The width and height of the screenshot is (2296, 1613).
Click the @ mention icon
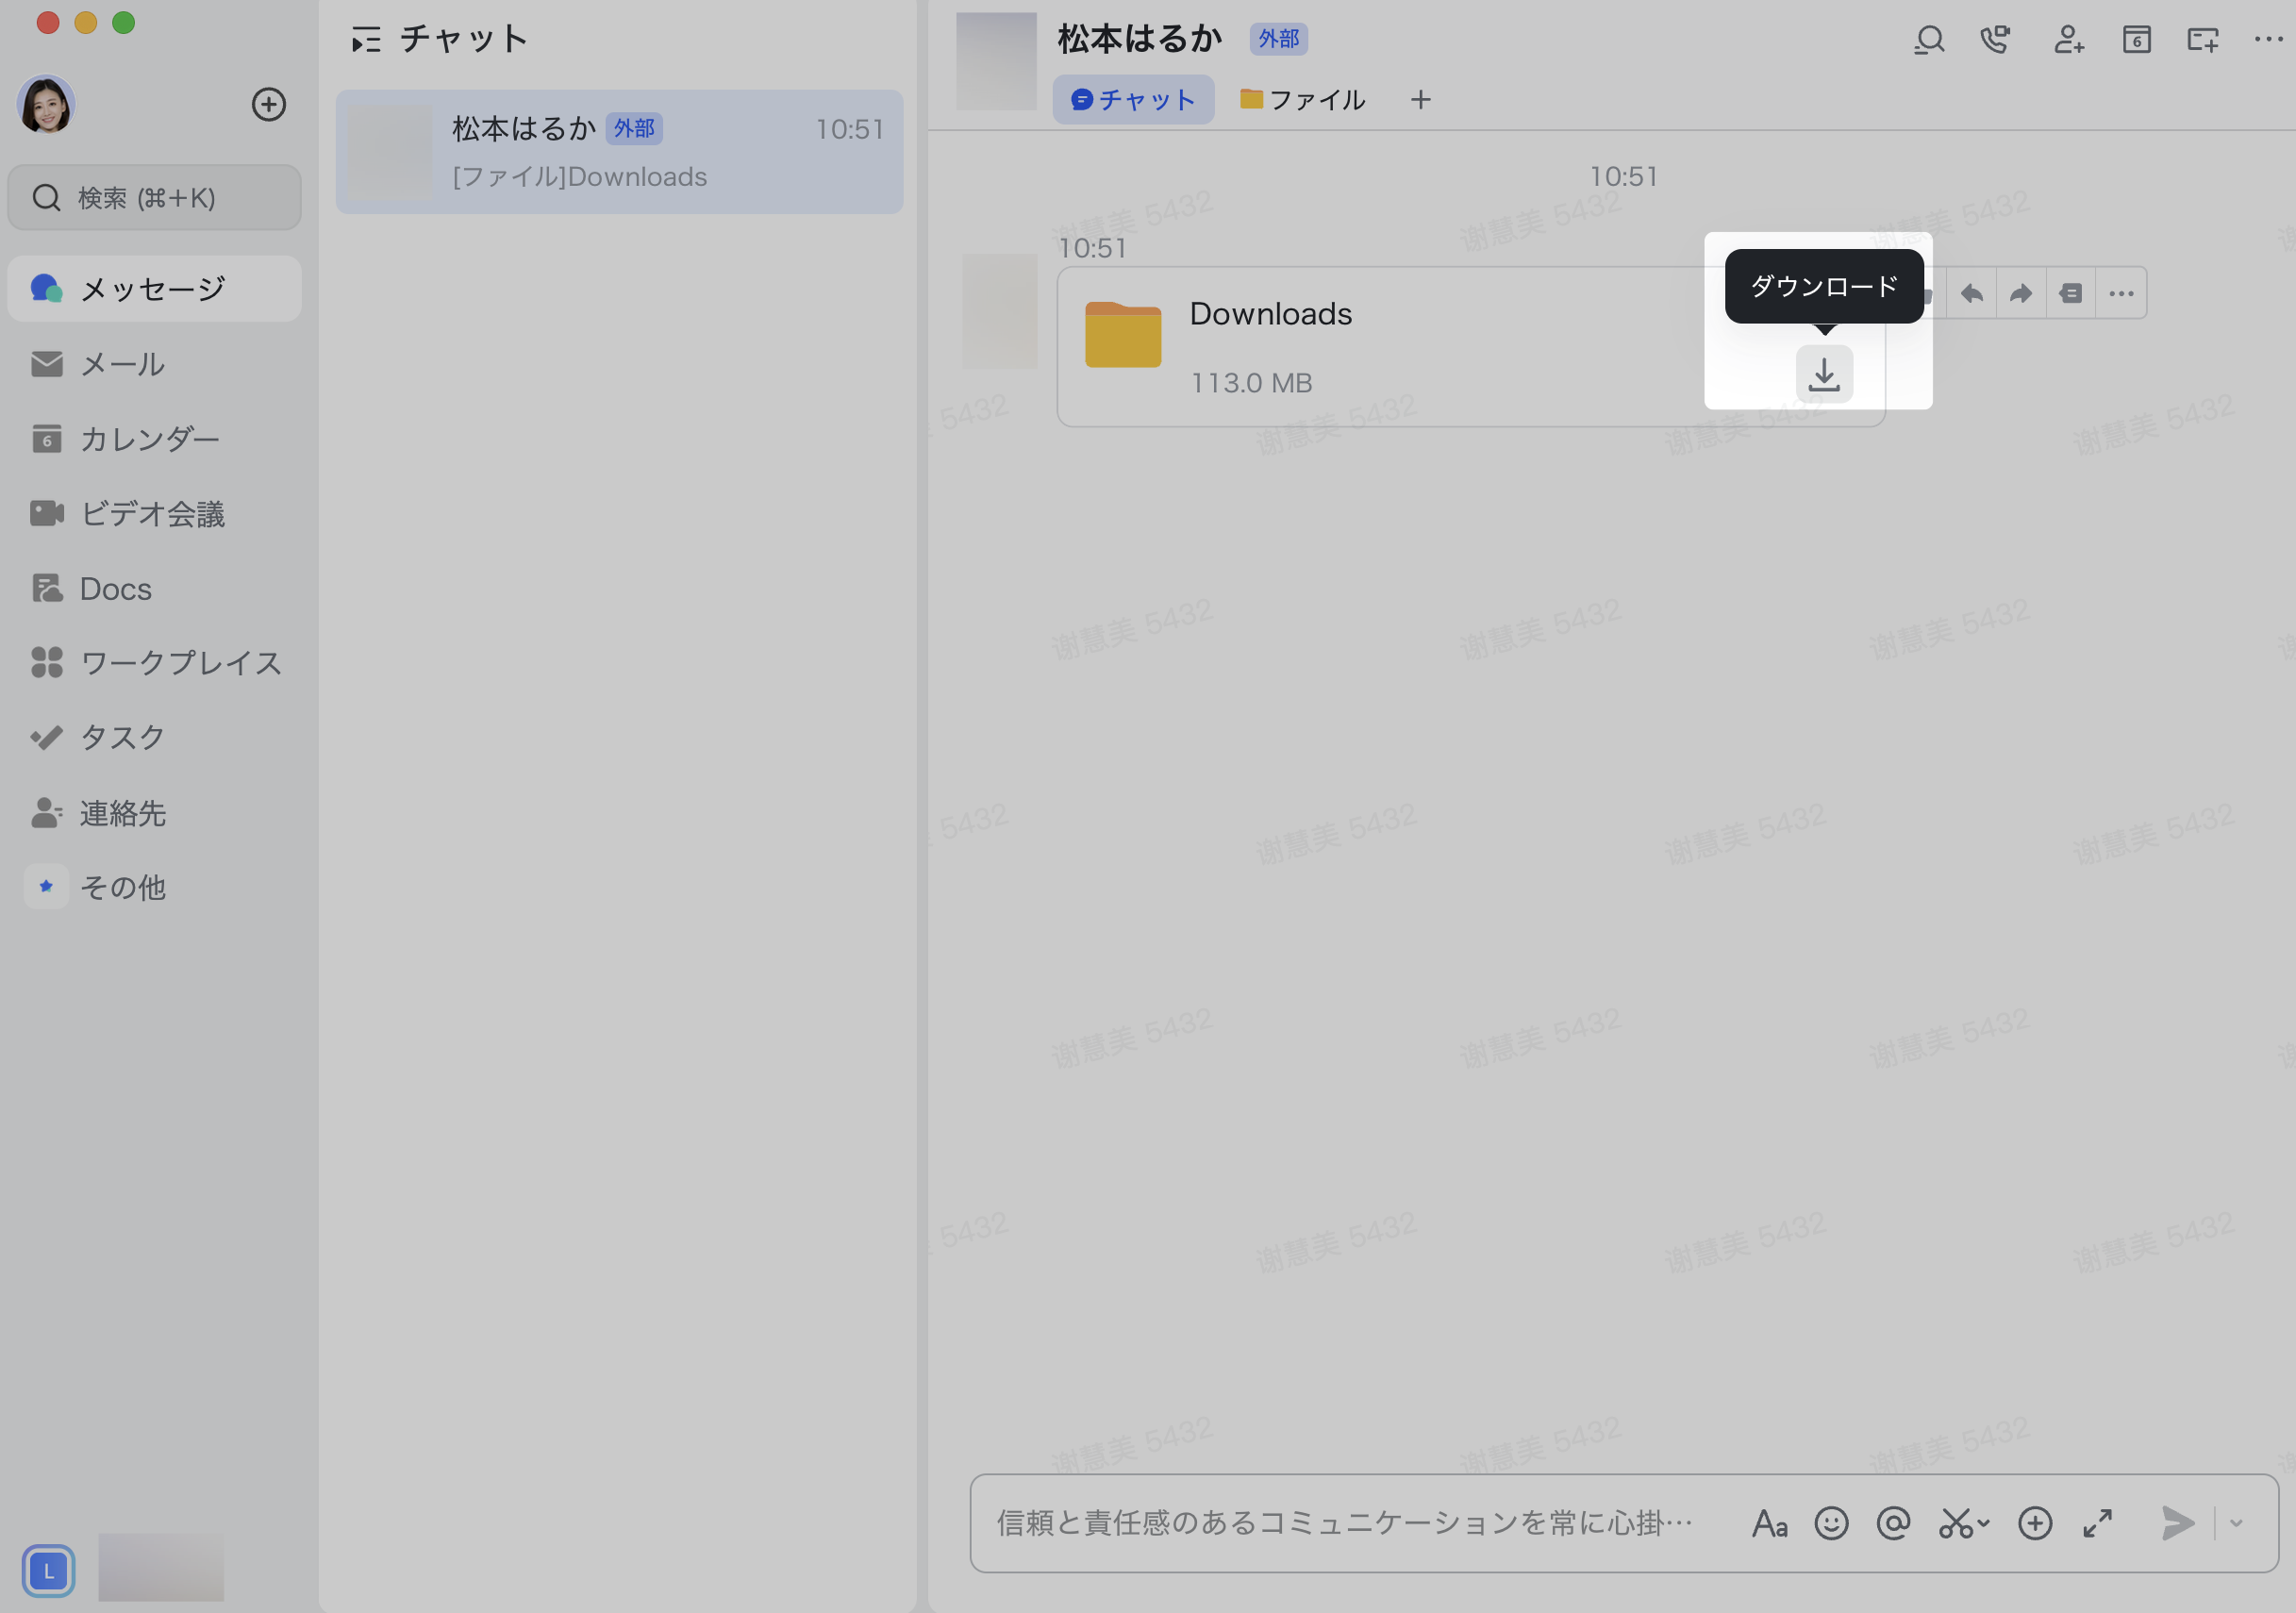point(1893,1523)
